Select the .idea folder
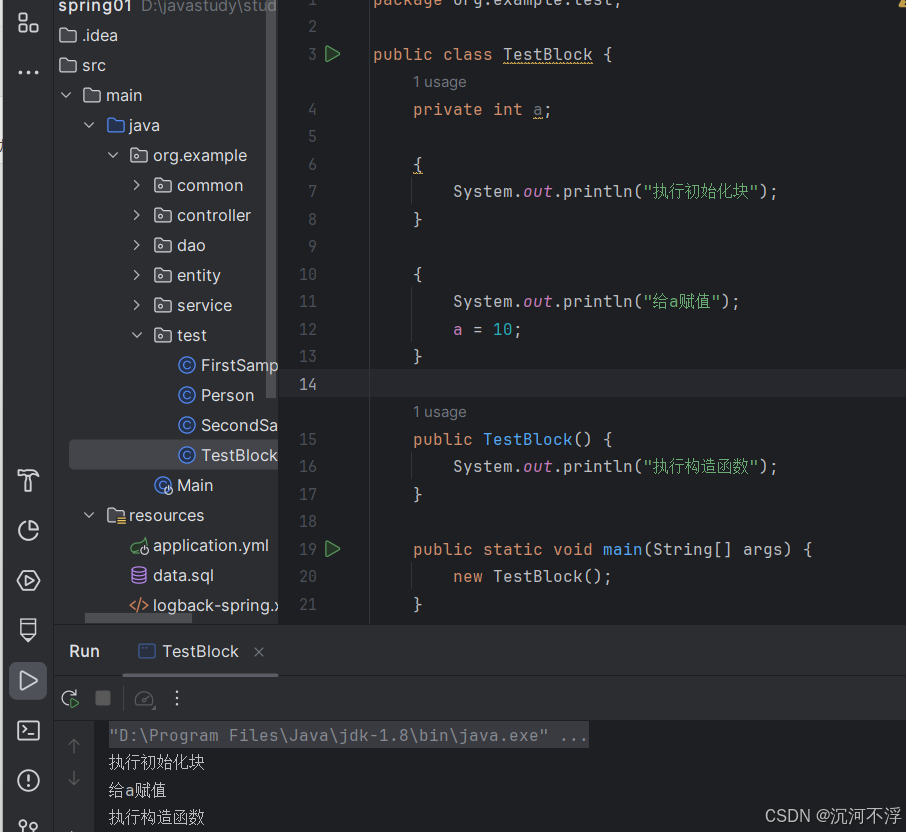The width and height of the screenshot is (906, 832). click(88, 36)
